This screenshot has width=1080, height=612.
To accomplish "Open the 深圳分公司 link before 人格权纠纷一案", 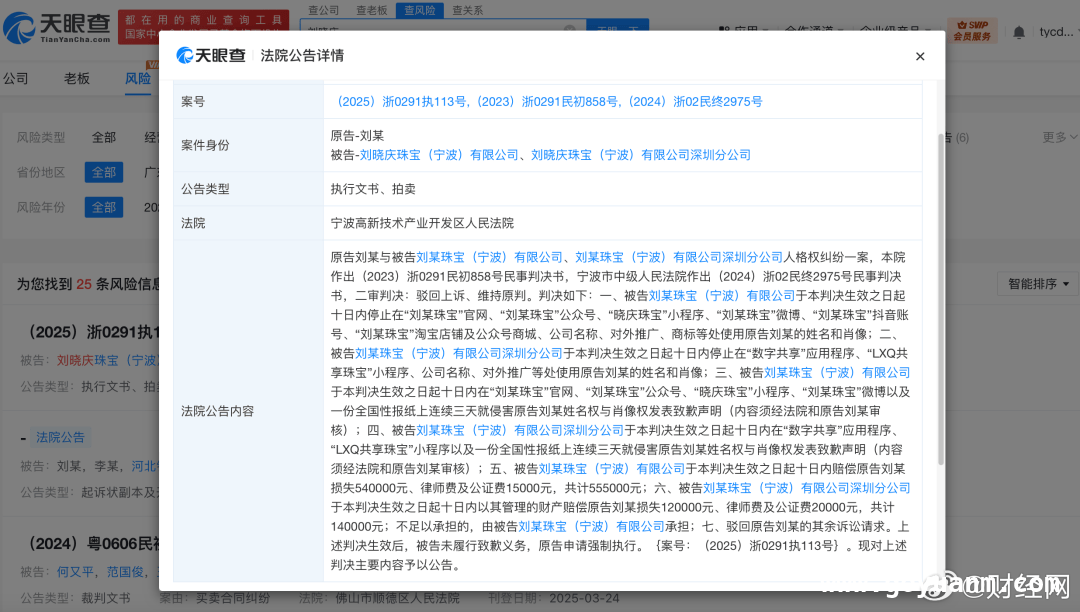I will (679, 257).
